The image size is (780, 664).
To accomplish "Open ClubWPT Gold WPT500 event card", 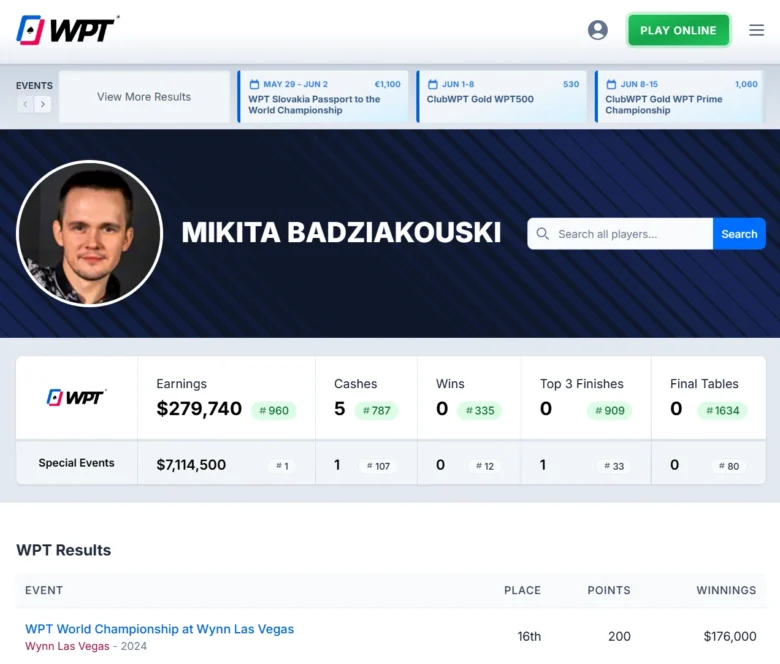I will 502,96.
